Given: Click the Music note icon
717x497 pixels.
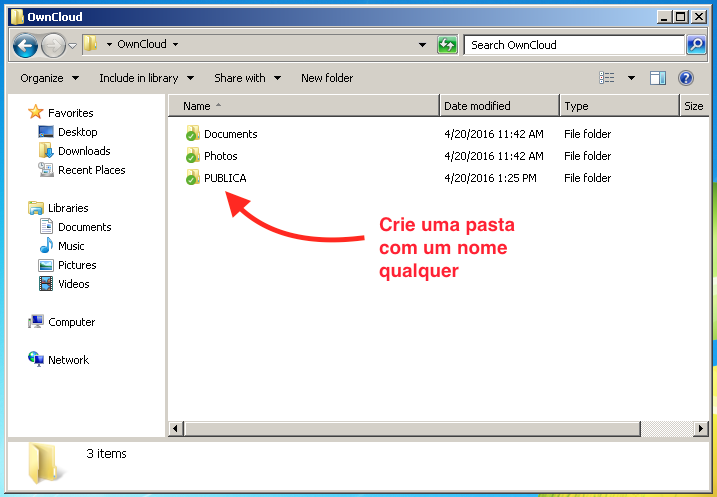Looking at the screenshot, I should 46,246.
